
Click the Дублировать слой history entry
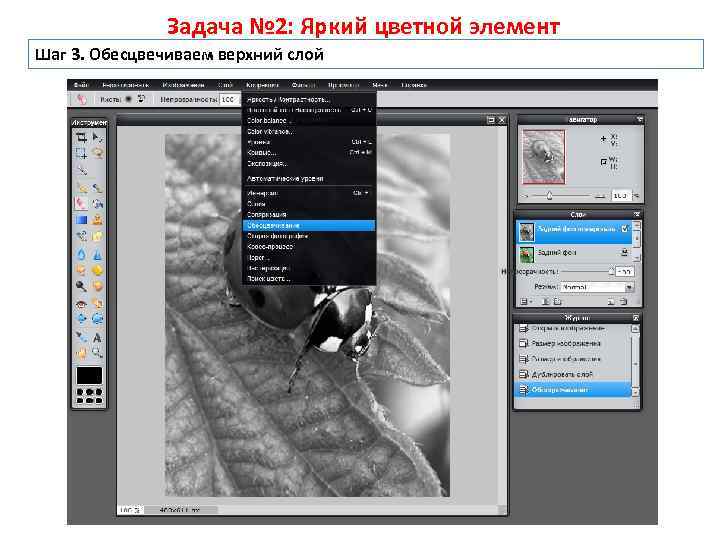[x=573, y=374]
